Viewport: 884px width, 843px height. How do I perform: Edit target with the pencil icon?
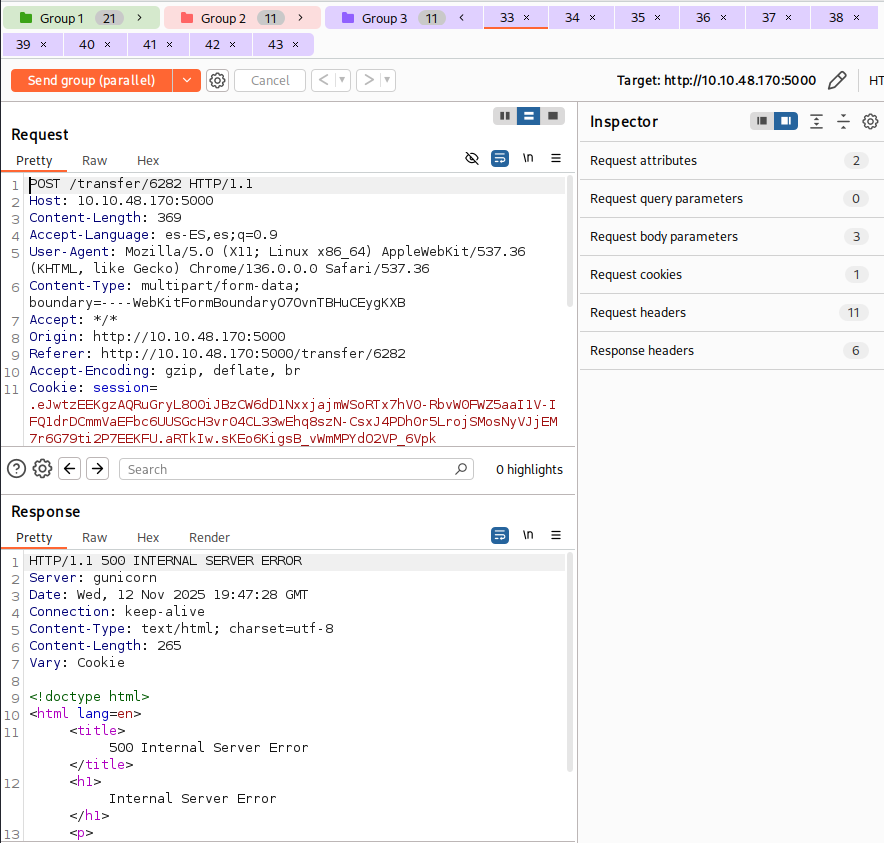point(837,81)
